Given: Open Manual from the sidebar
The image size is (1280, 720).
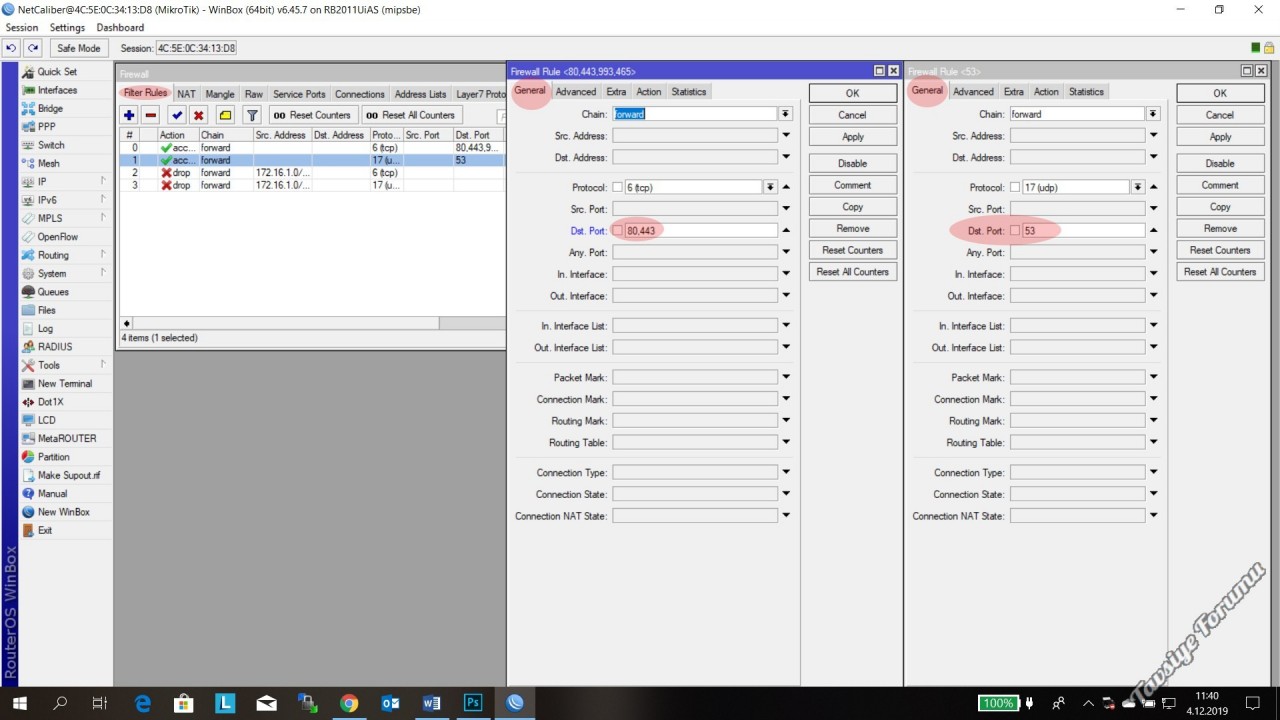Looking at the screenshot, I should pos(53,493).
